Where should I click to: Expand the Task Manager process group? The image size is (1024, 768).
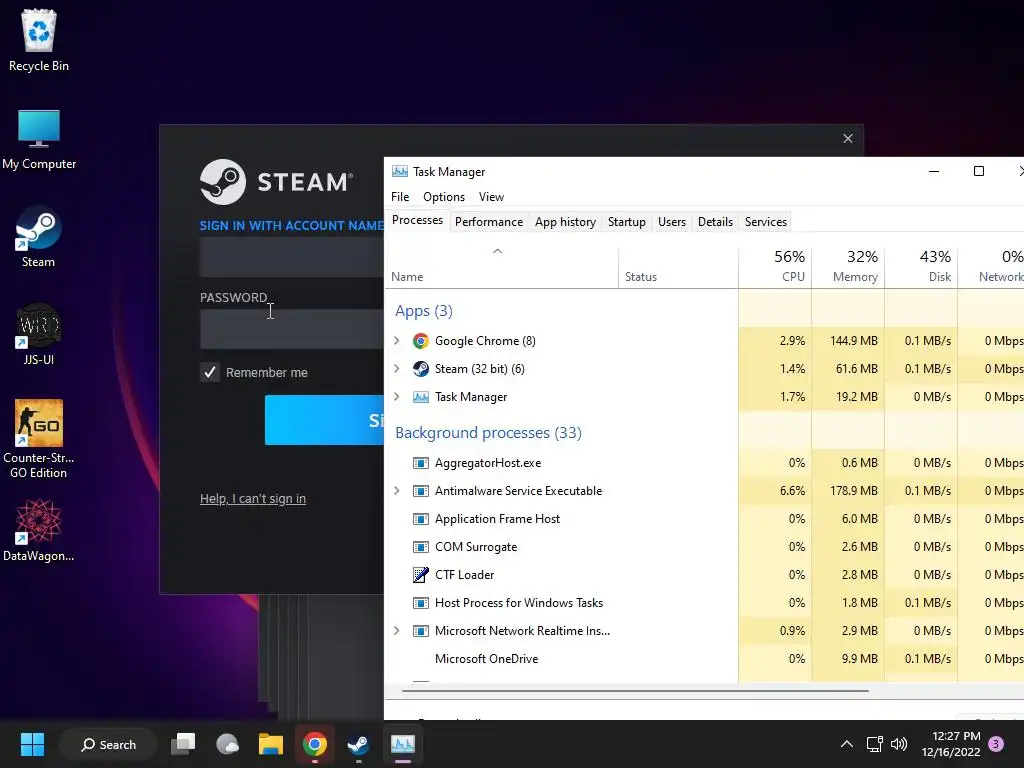click(x=396, y=397)
